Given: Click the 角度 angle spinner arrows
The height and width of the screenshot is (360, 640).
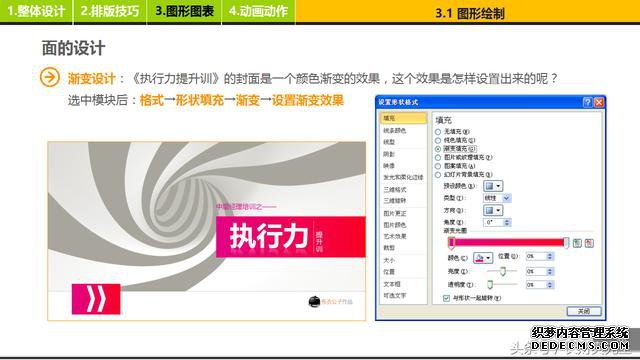Looking at the screenshot, I should [507, 222].
